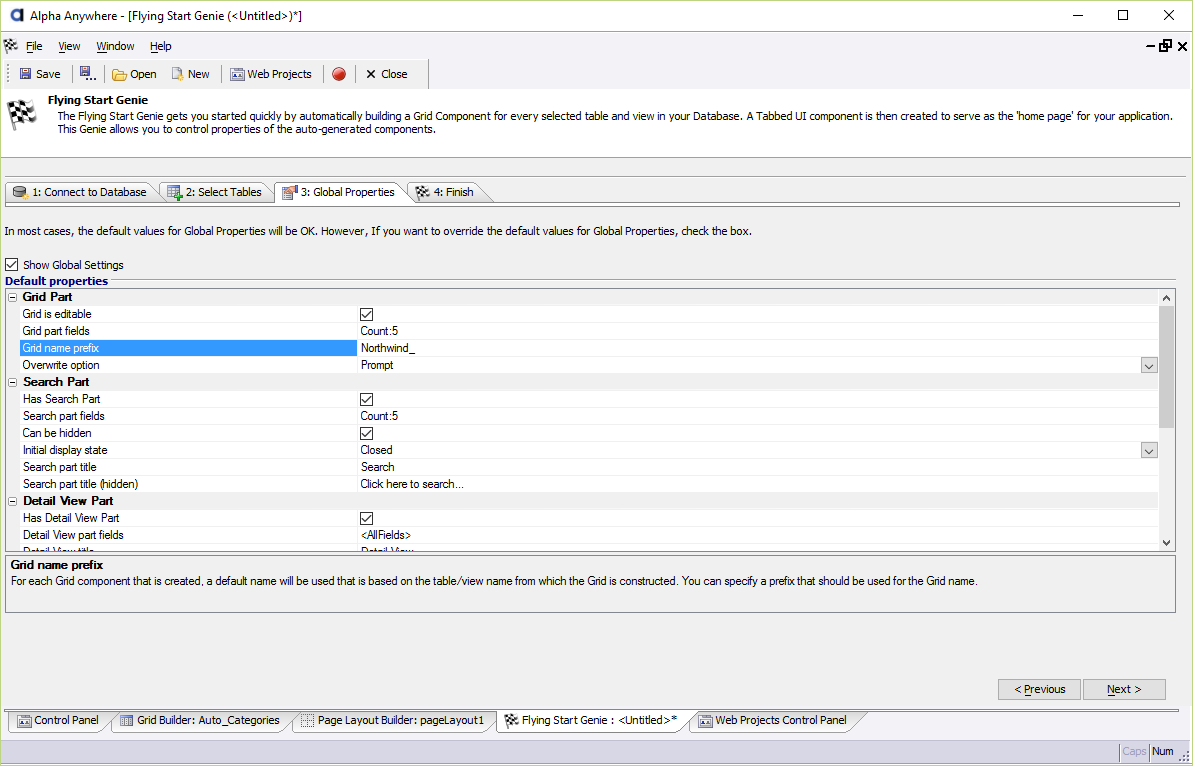Click the Save As disk icon
1193x766 pixels.
(87, 74)
